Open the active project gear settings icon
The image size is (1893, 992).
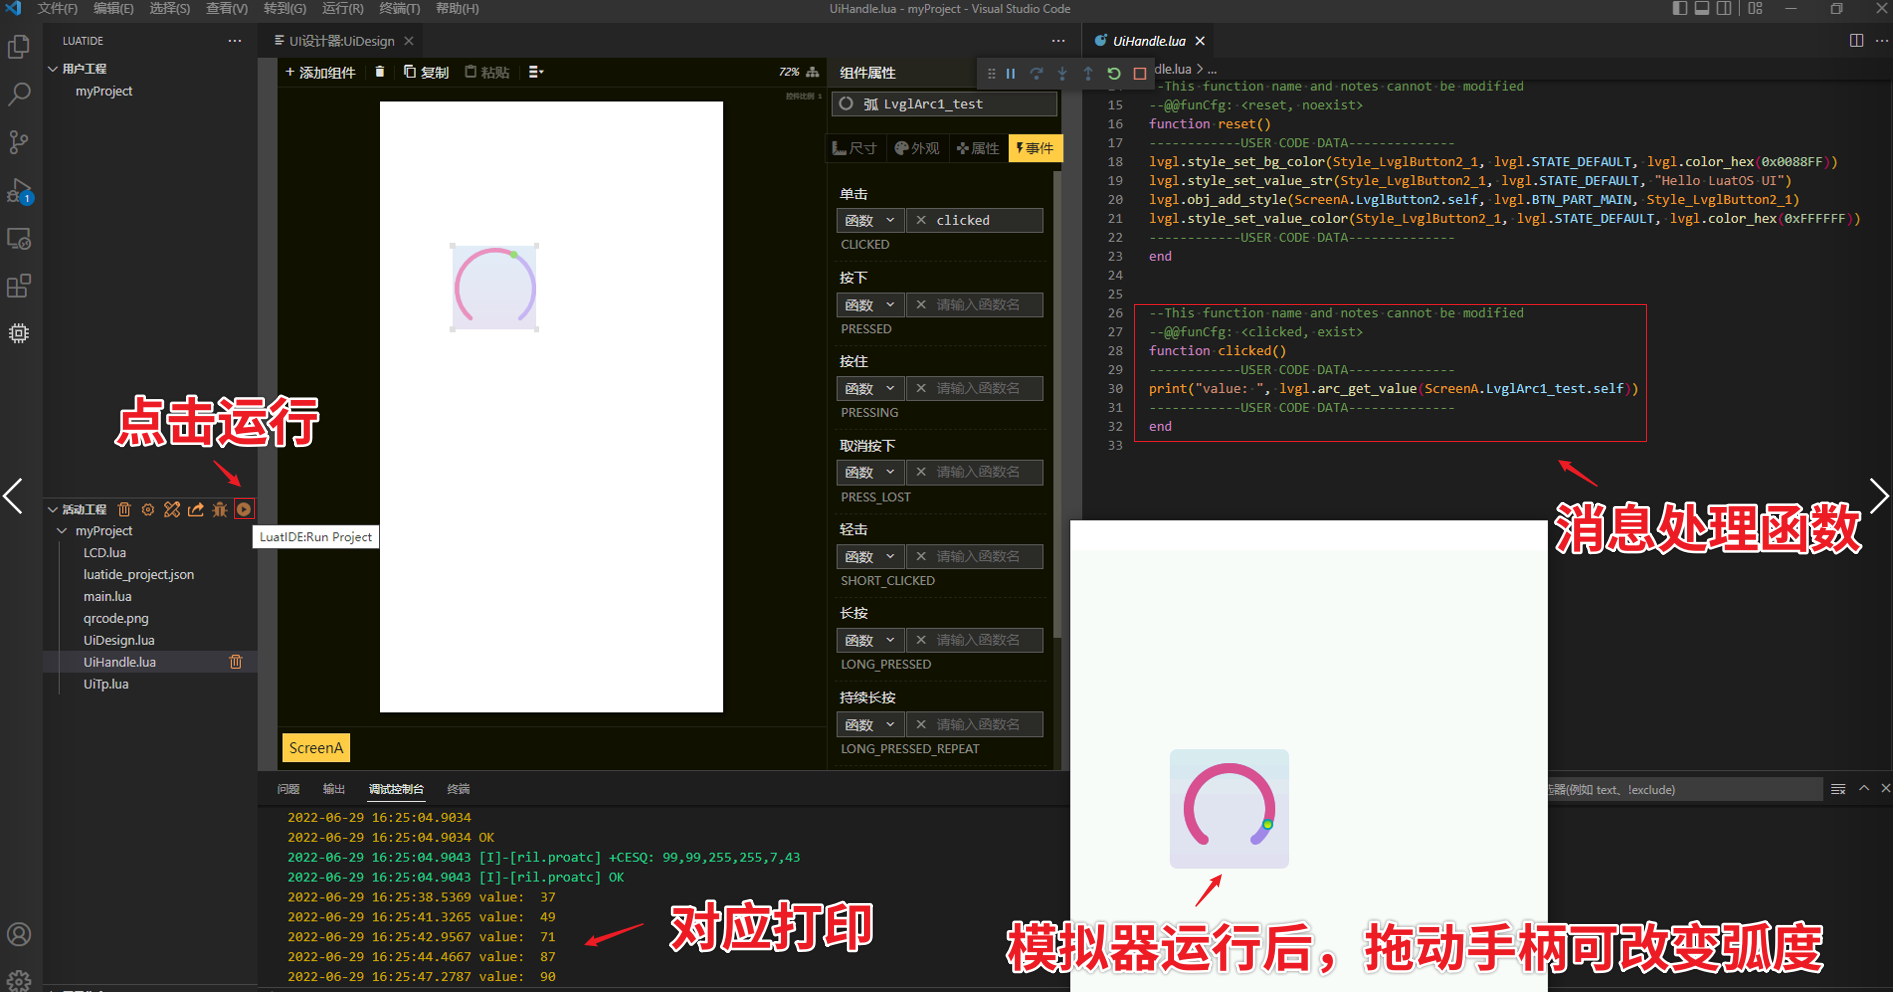(x=148, y=510)
